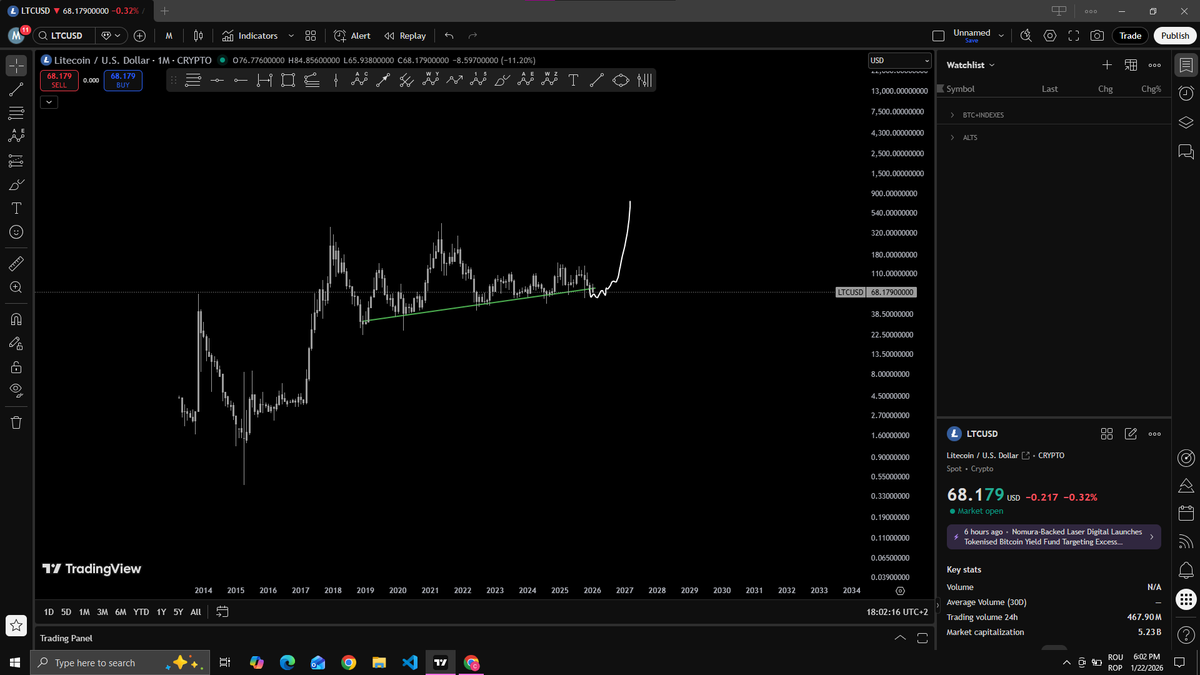
Task: Select the crosshair cursor tool
Action: pyautogui.click(x=16, y=66)
